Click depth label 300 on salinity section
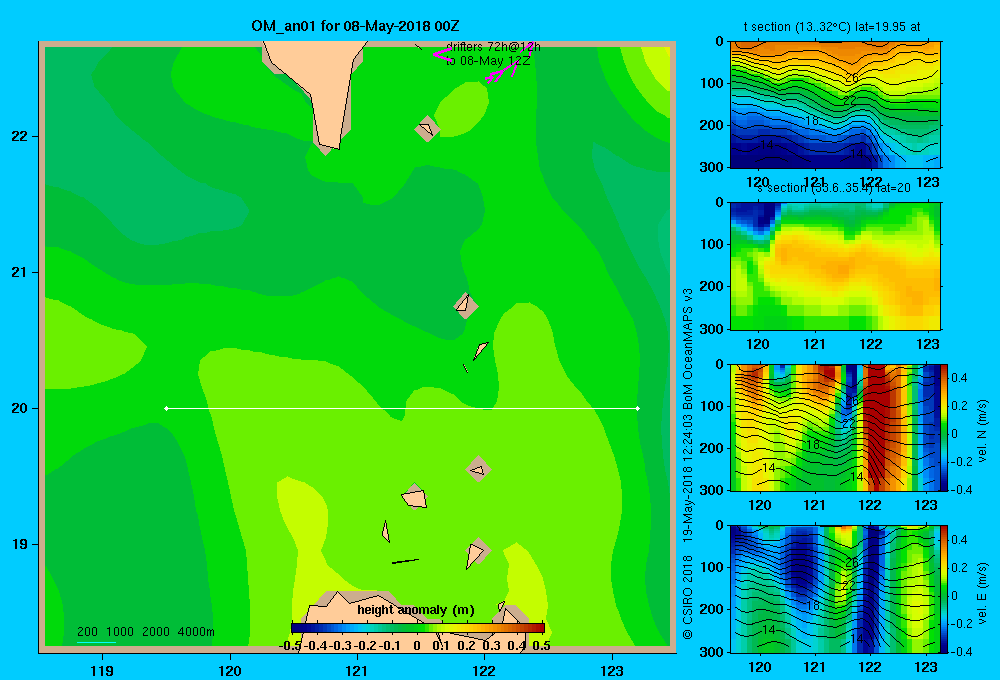The width and height of the screenshot is (1000, 680). (x=714, y=328)
